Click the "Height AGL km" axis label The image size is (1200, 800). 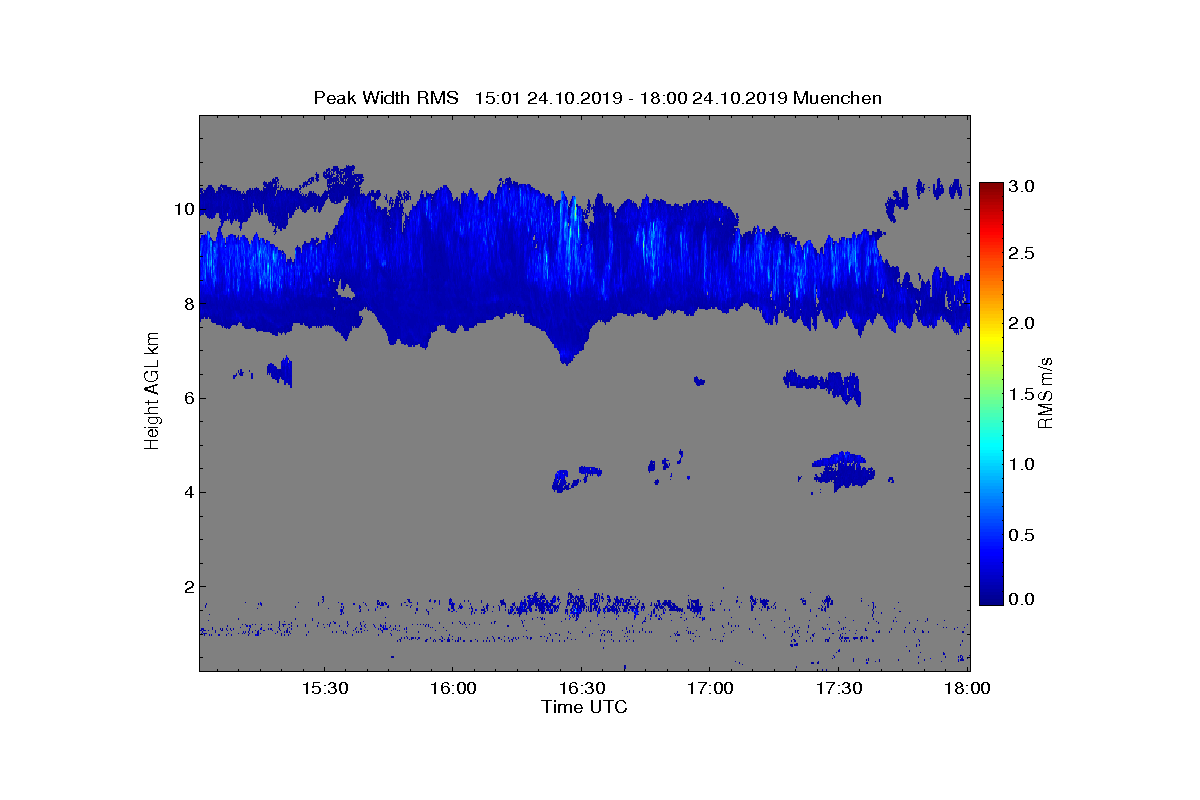click(x=152, y=392)
